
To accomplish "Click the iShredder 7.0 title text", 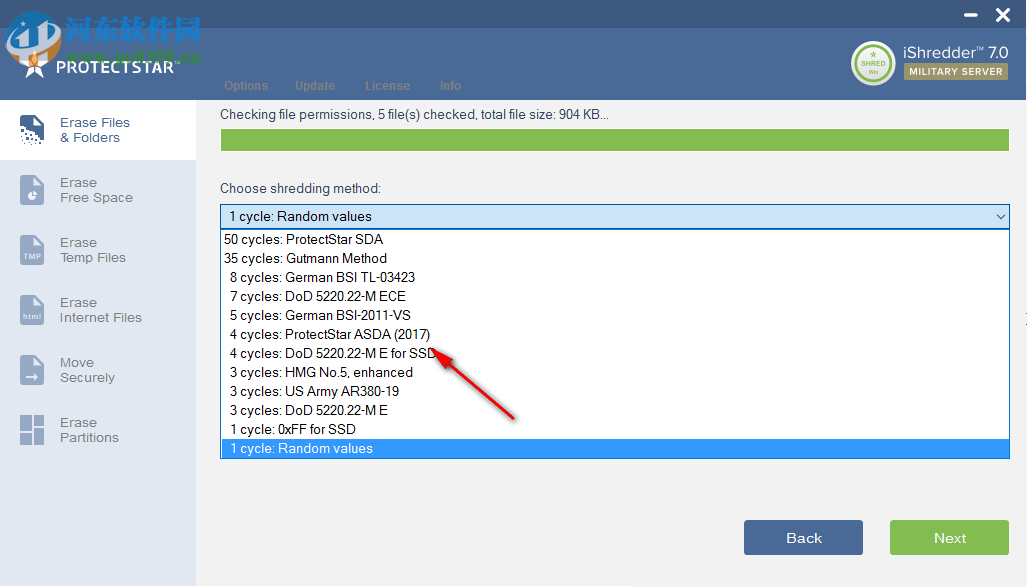I will 956,52.
